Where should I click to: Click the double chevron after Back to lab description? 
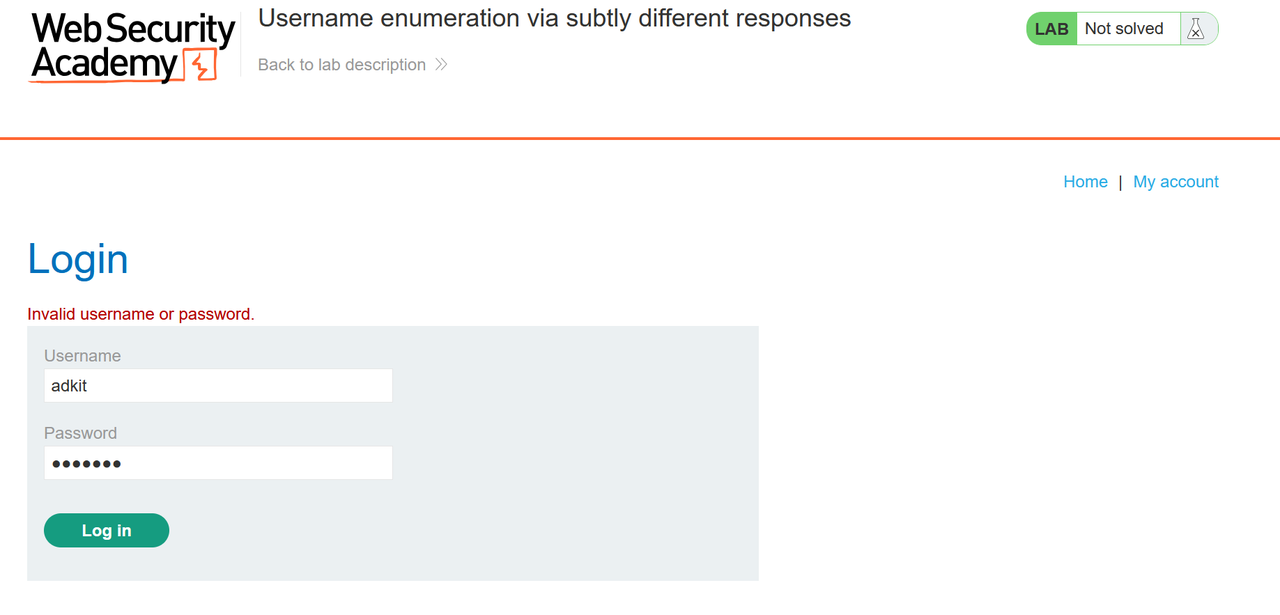click(x=440, y=64)
